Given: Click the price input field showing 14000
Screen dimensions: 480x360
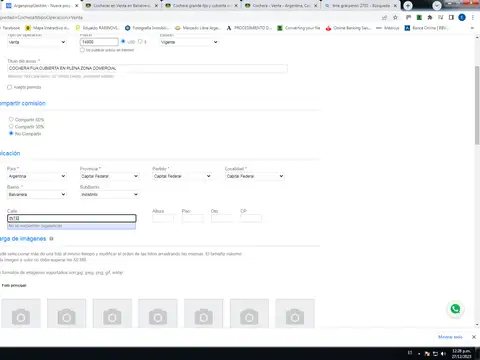Looking at the screenshot, I should click(x=99, y=42).
